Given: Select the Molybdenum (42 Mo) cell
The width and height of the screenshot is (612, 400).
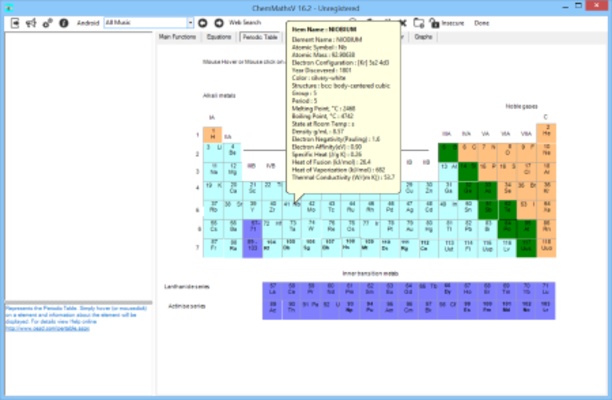Looking at the screenshot, I should [x=311, y=210].
